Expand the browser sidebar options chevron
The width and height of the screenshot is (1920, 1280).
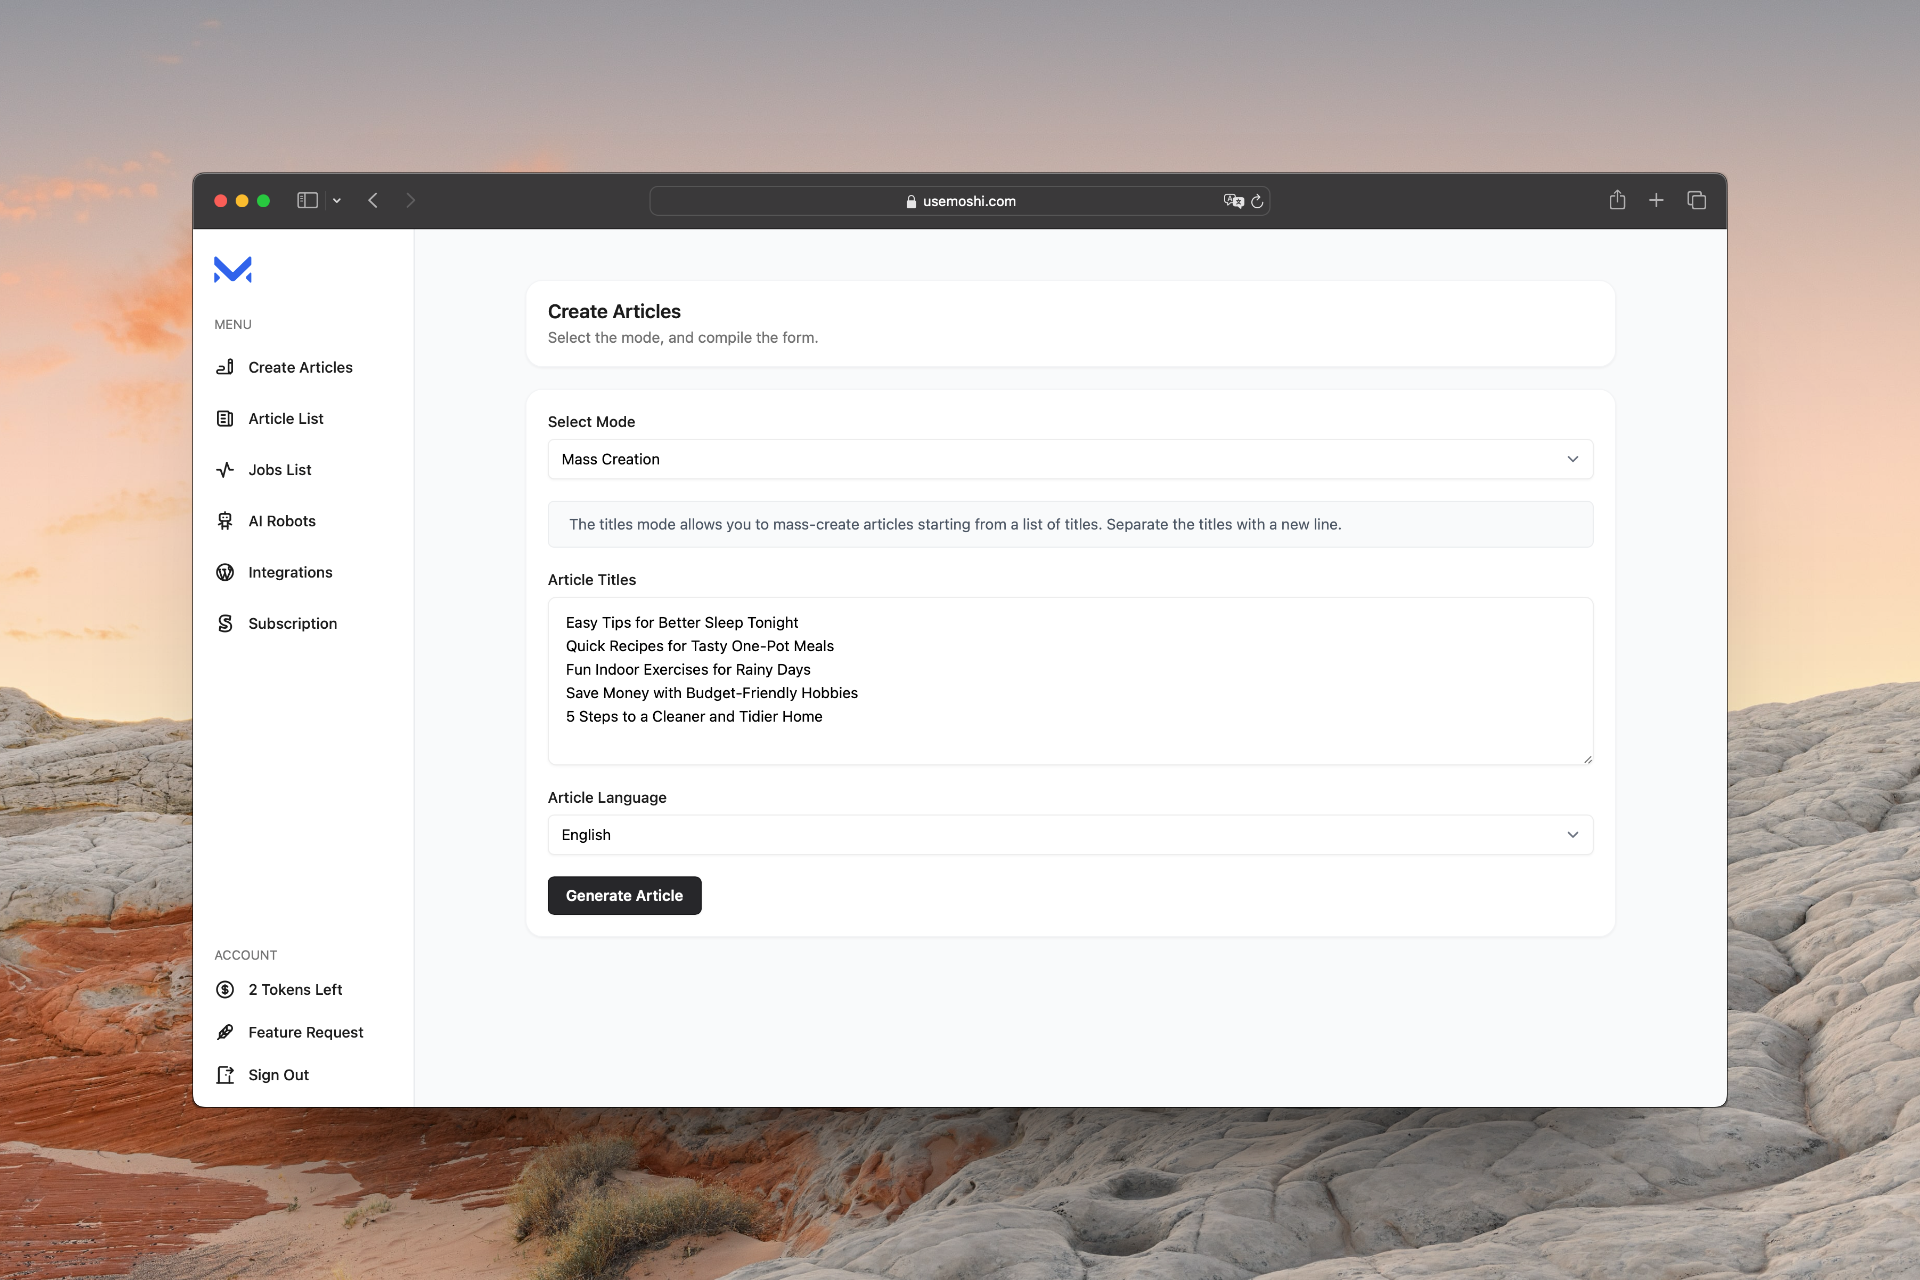coord(337,201)
